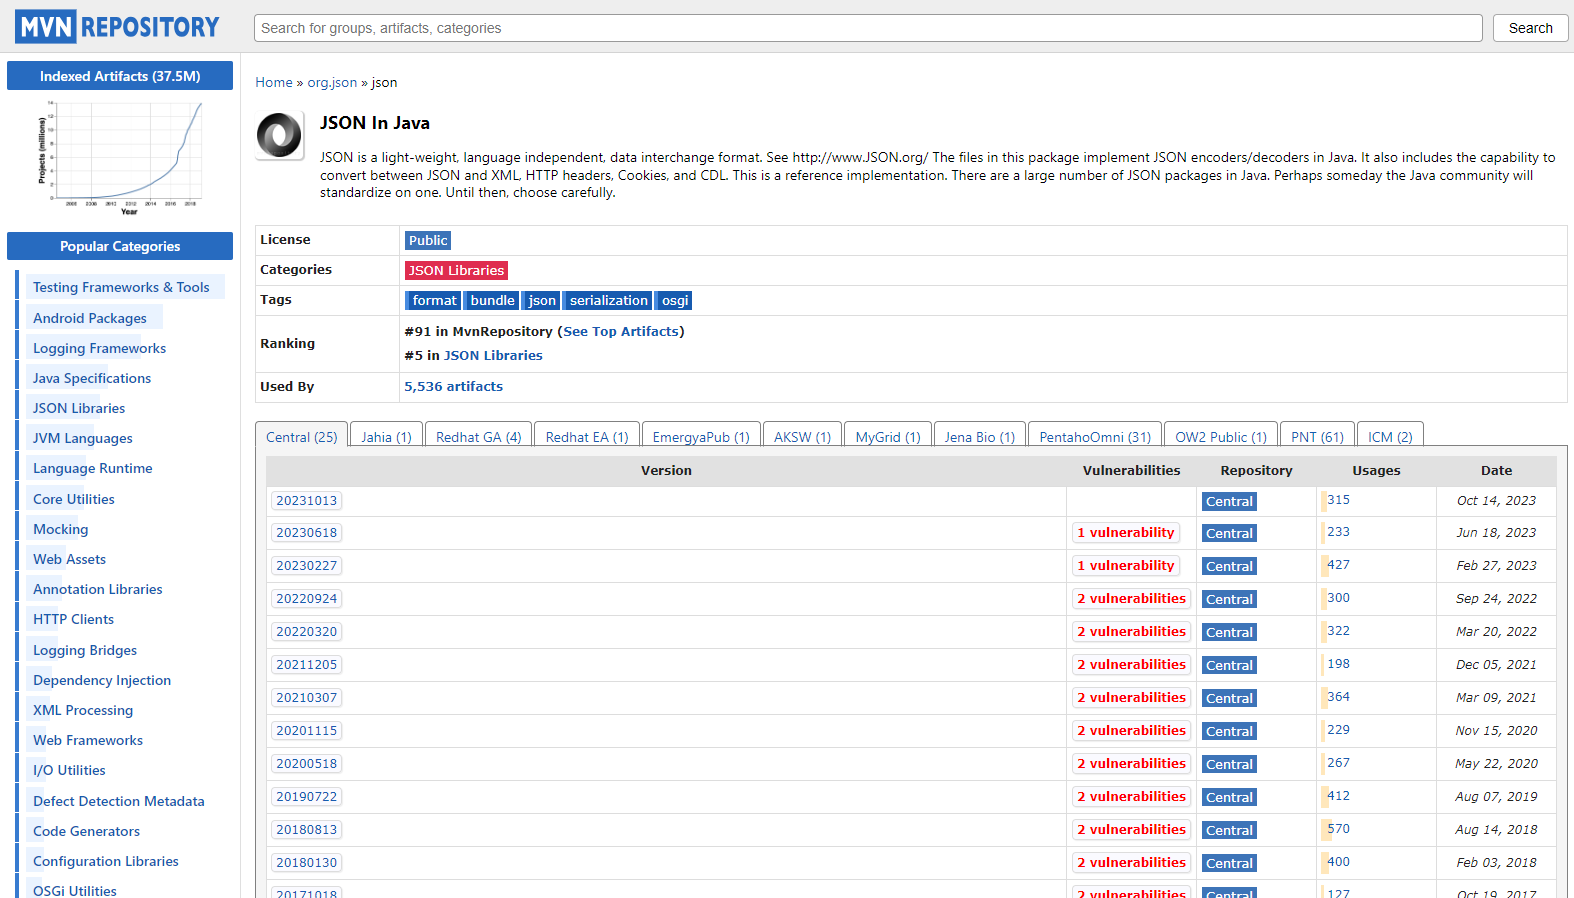Viewport: 1574px width, 898px height.
Task: Switch to the ICM (2) tab
Action: pyautogui.click(x=1390, y=436)
